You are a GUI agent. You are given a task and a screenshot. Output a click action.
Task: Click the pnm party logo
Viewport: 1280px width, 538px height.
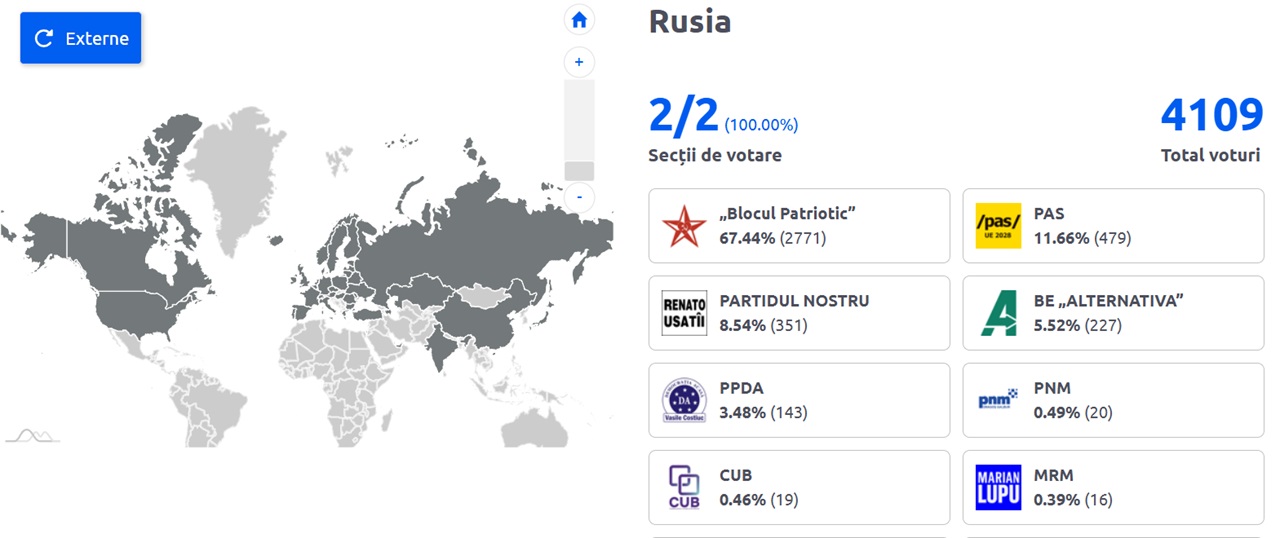point(998,399)
